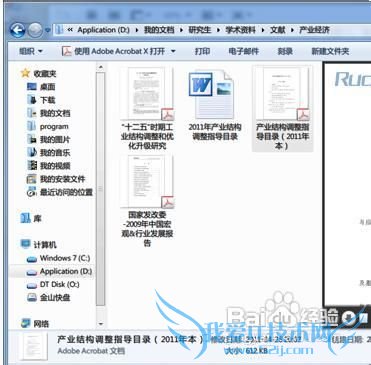
Task: Expand arrow after Application (D:) breadcrumb
Action: coord(137,30)
